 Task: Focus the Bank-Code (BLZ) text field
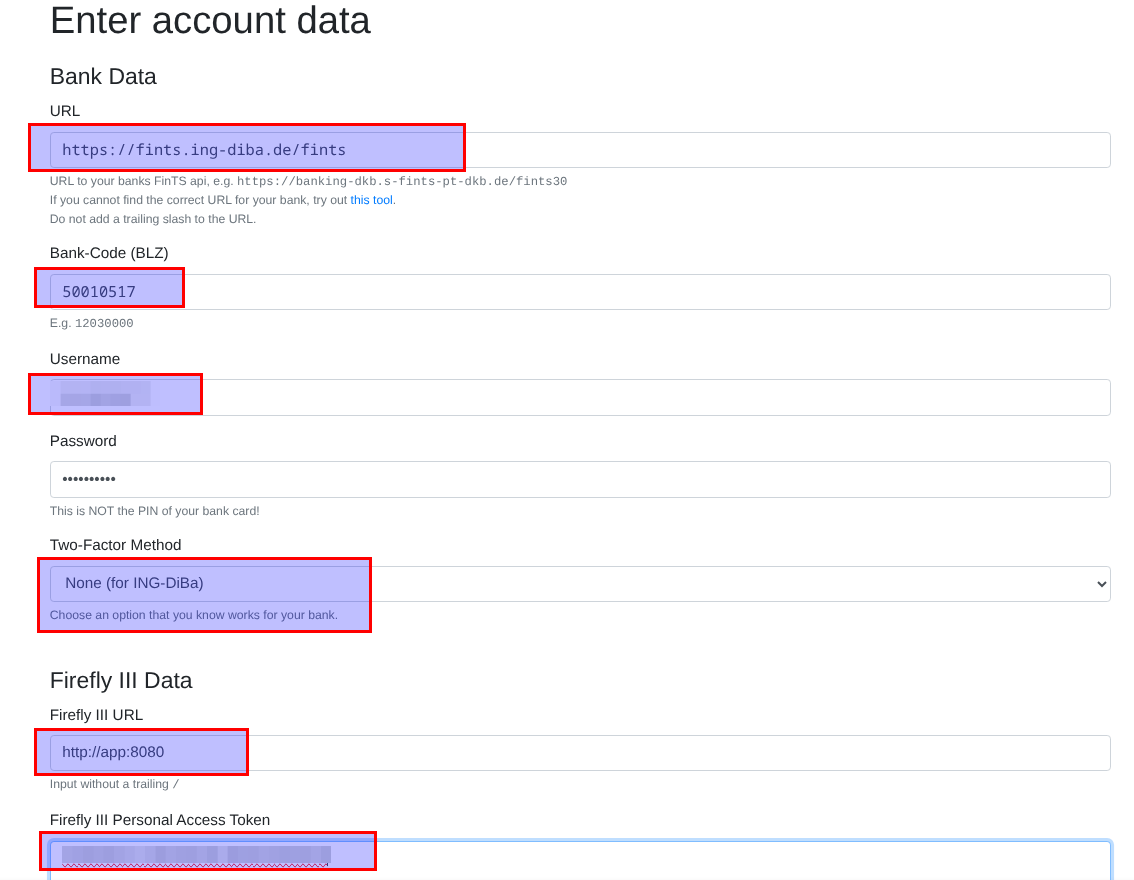pos(580,292)
